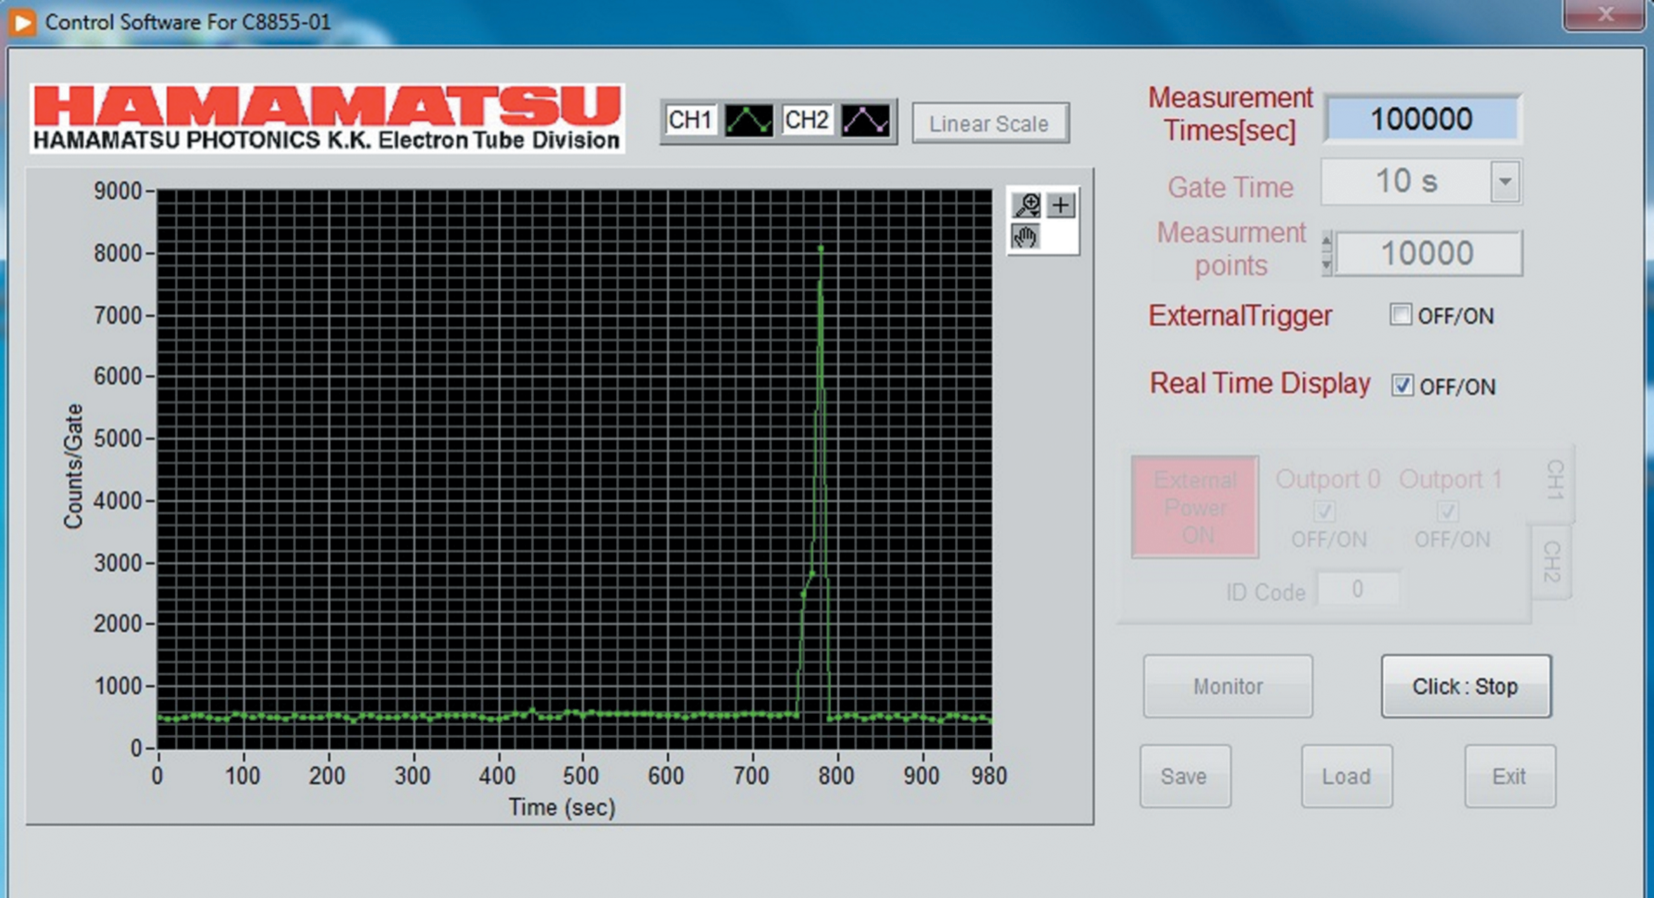This screenshot has height=898, width=1654.
Task: Click the Hamamatsu Photonics logo
Action: tap(327, 118)
